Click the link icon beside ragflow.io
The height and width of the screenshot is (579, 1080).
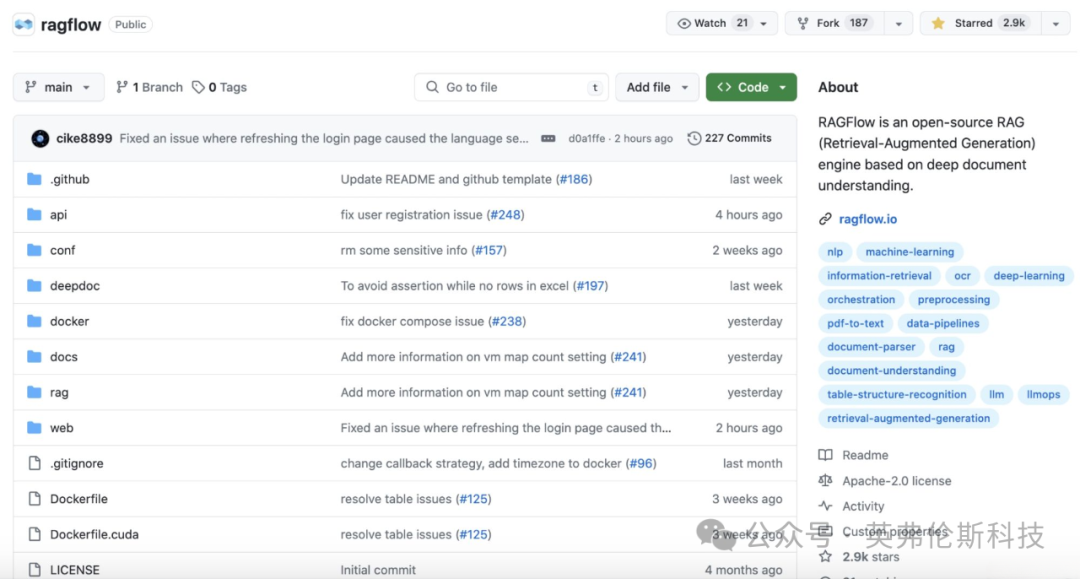825,219
